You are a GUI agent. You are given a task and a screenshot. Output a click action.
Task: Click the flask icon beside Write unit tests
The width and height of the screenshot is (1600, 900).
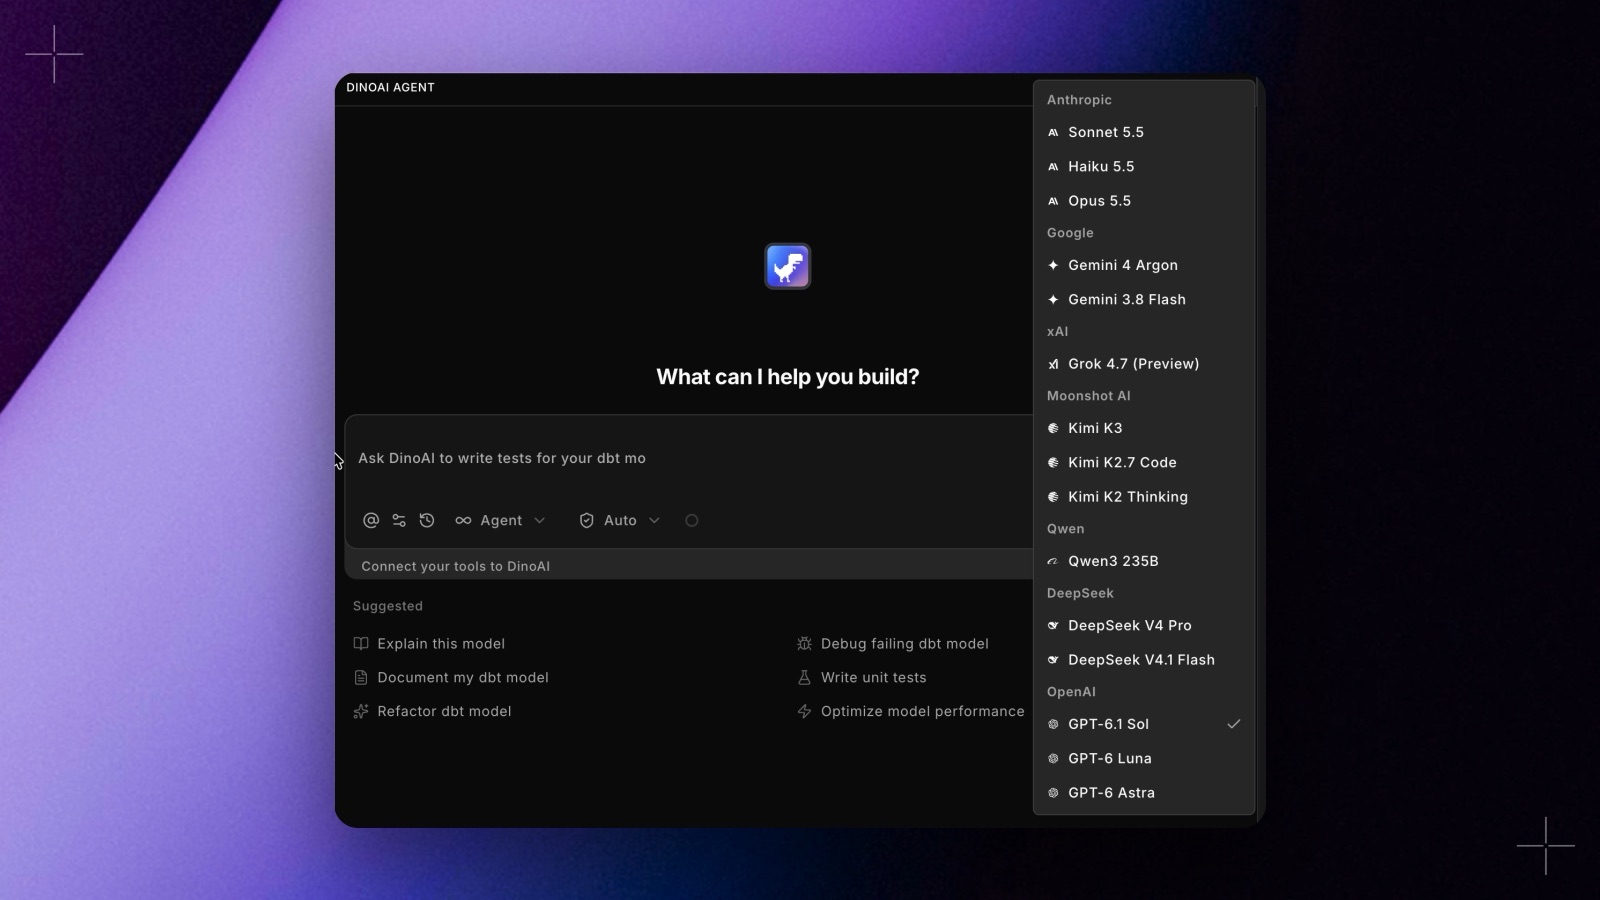pyautogui.click(x=804, y=678)
